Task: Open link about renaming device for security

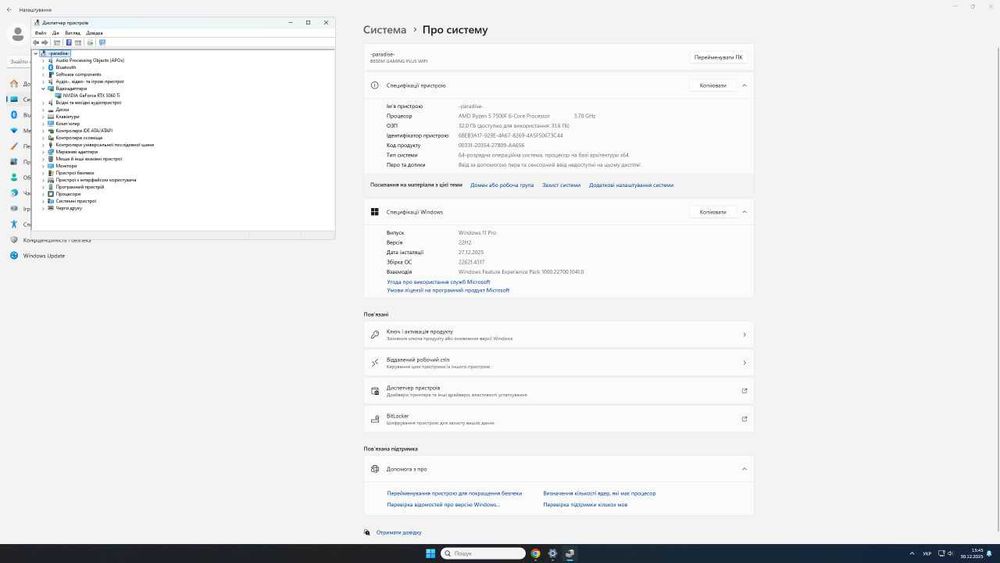Action: (x=454, y=493)
